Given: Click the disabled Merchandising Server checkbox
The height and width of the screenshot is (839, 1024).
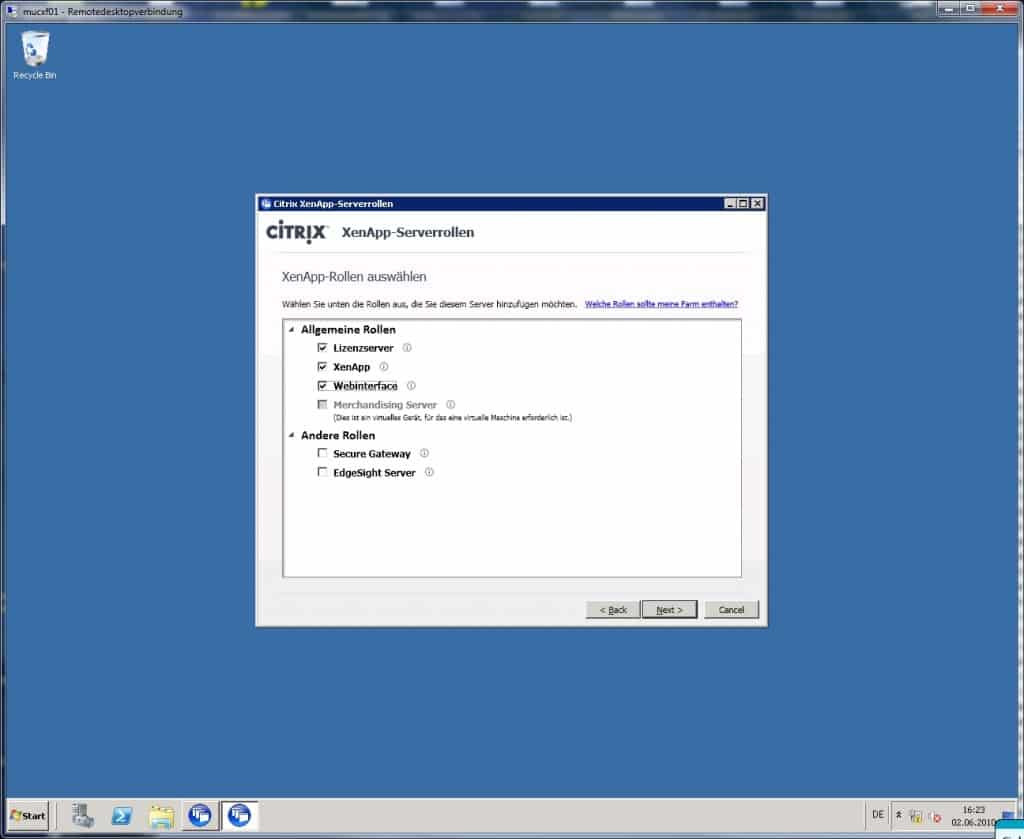Looking at the screenshot, I should (322, 404).
